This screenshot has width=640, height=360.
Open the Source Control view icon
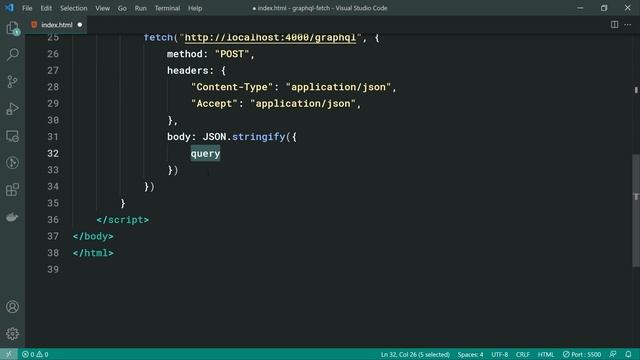coord(12,82)
